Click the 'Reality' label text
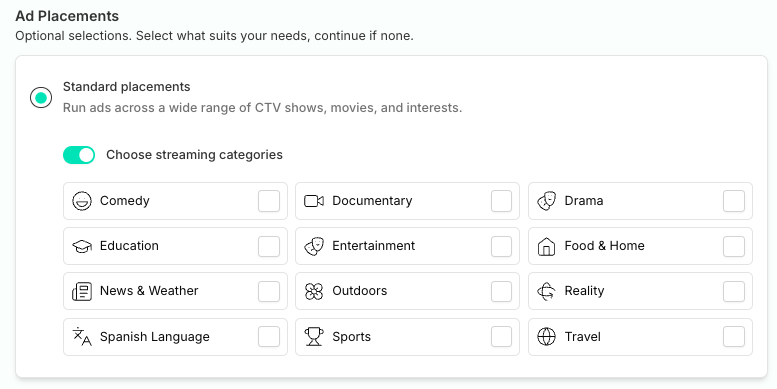Image resolution: width=777 pixels, height=389 pixels. coord(584,291)
